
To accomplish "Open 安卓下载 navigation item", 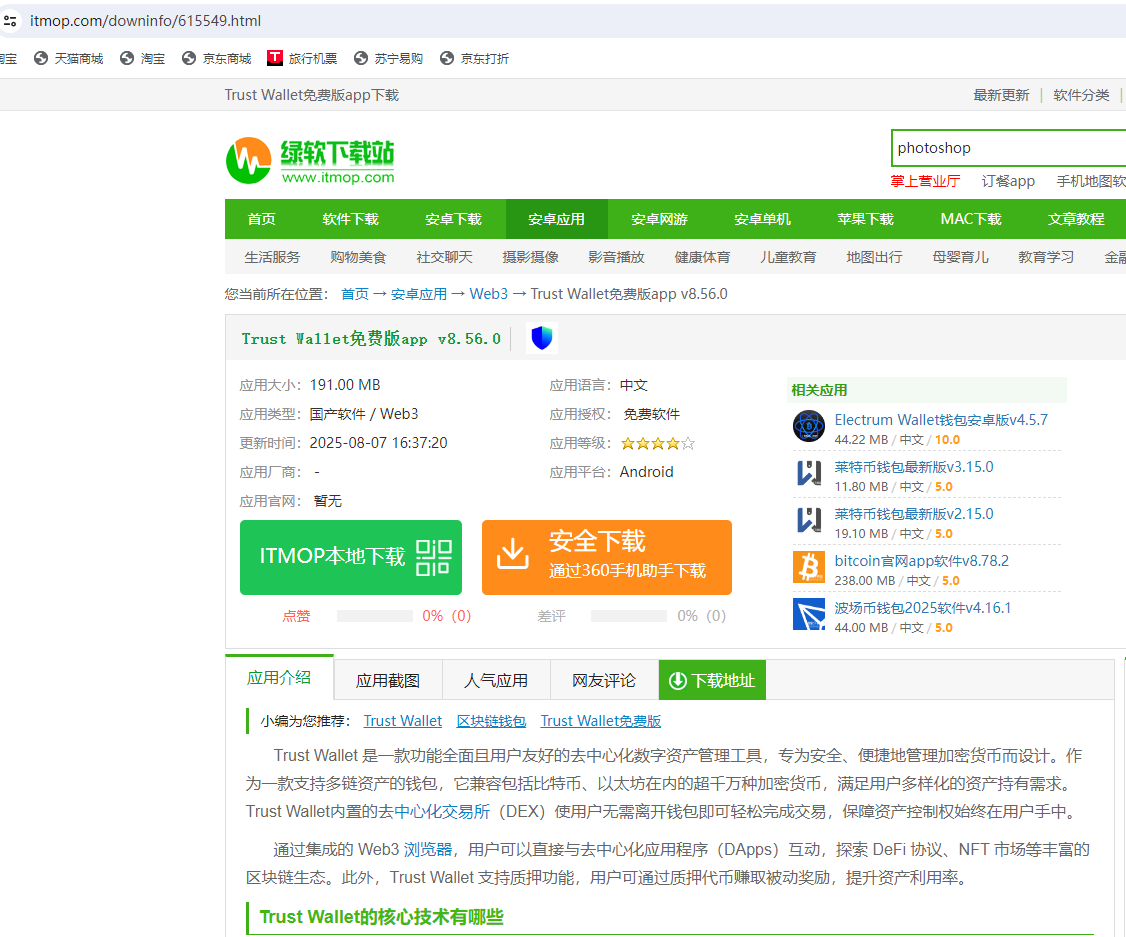I will 453,219.
